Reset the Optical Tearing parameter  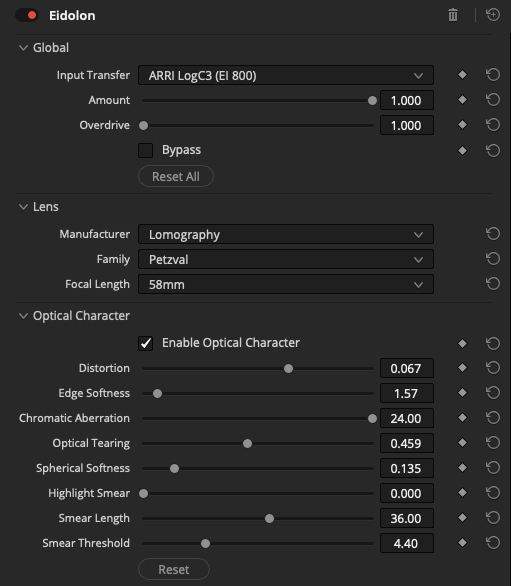point(493,443)
